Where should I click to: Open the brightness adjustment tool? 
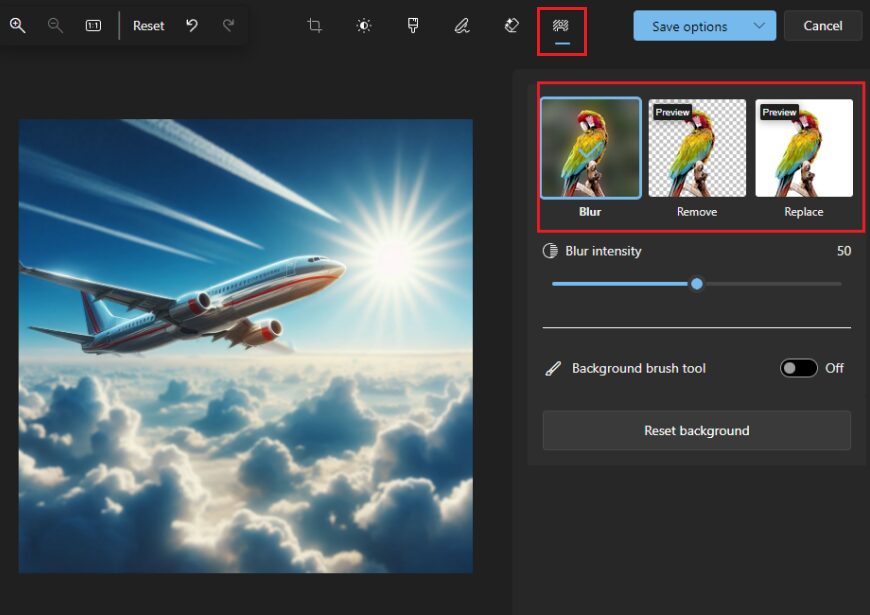[364, 26]
